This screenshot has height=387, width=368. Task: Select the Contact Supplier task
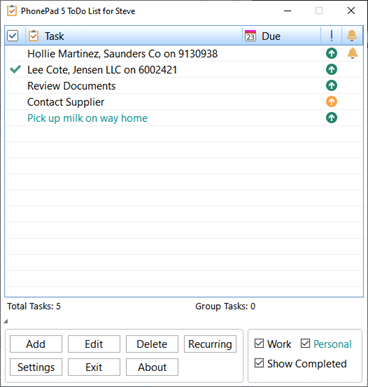[184, 102]
